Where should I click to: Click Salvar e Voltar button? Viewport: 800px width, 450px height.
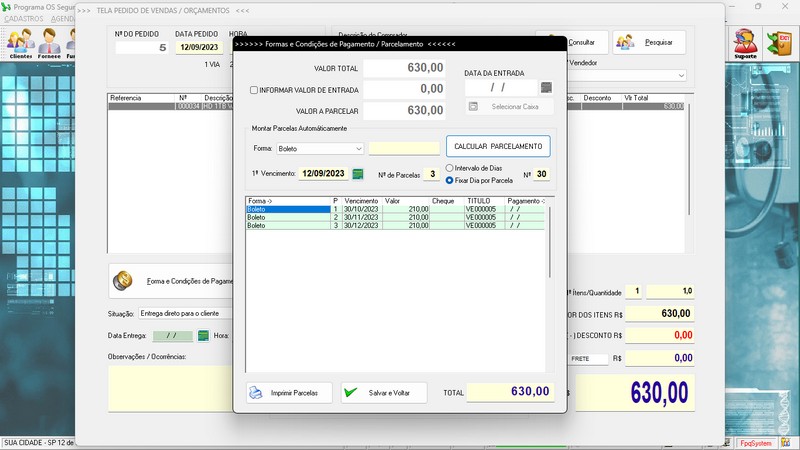[384, 393]
